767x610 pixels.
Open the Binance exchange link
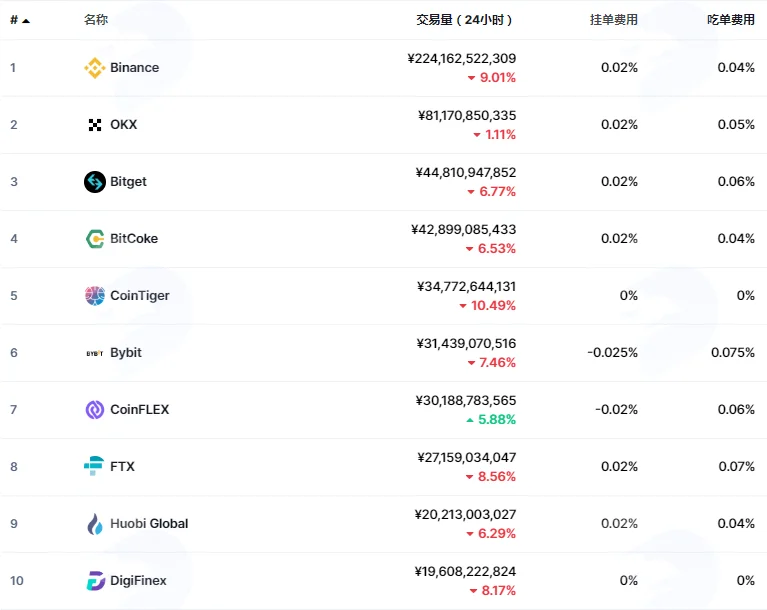click(x=135, y=68)
